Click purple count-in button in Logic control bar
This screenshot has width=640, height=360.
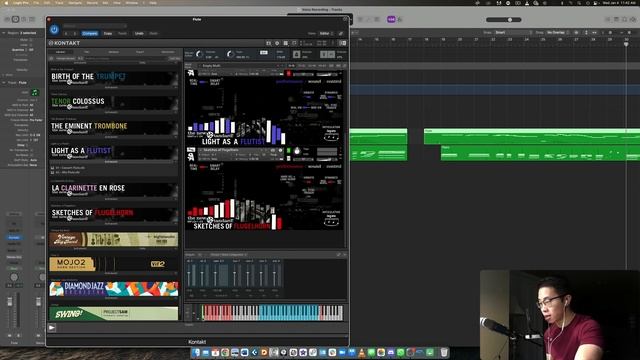click(391, 19)
